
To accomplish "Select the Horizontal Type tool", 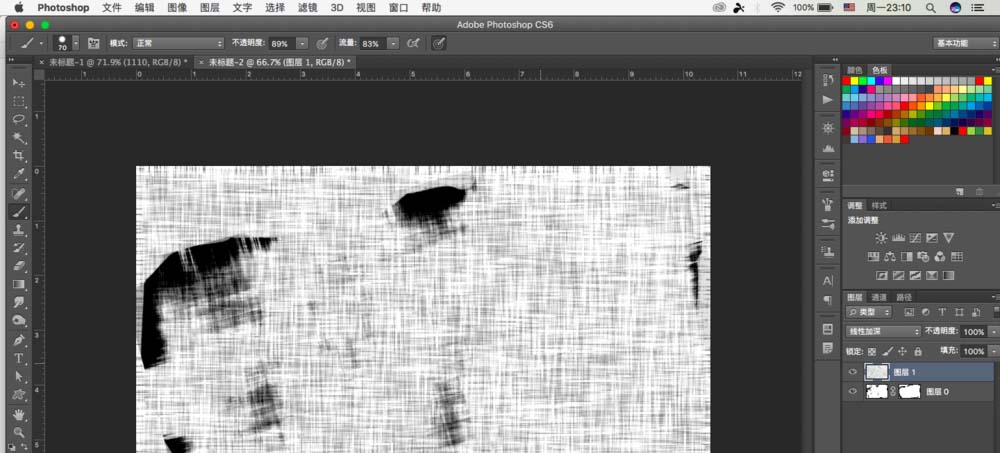I will 19,358.
